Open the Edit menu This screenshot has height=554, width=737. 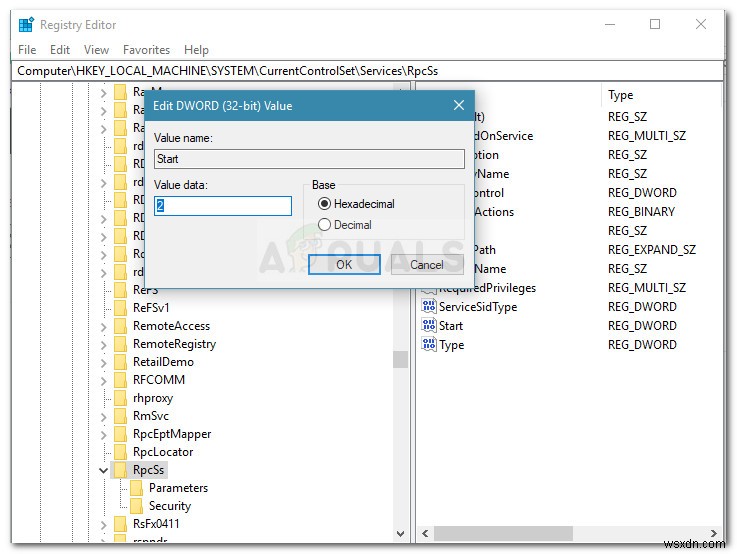[x=60, y=49]
